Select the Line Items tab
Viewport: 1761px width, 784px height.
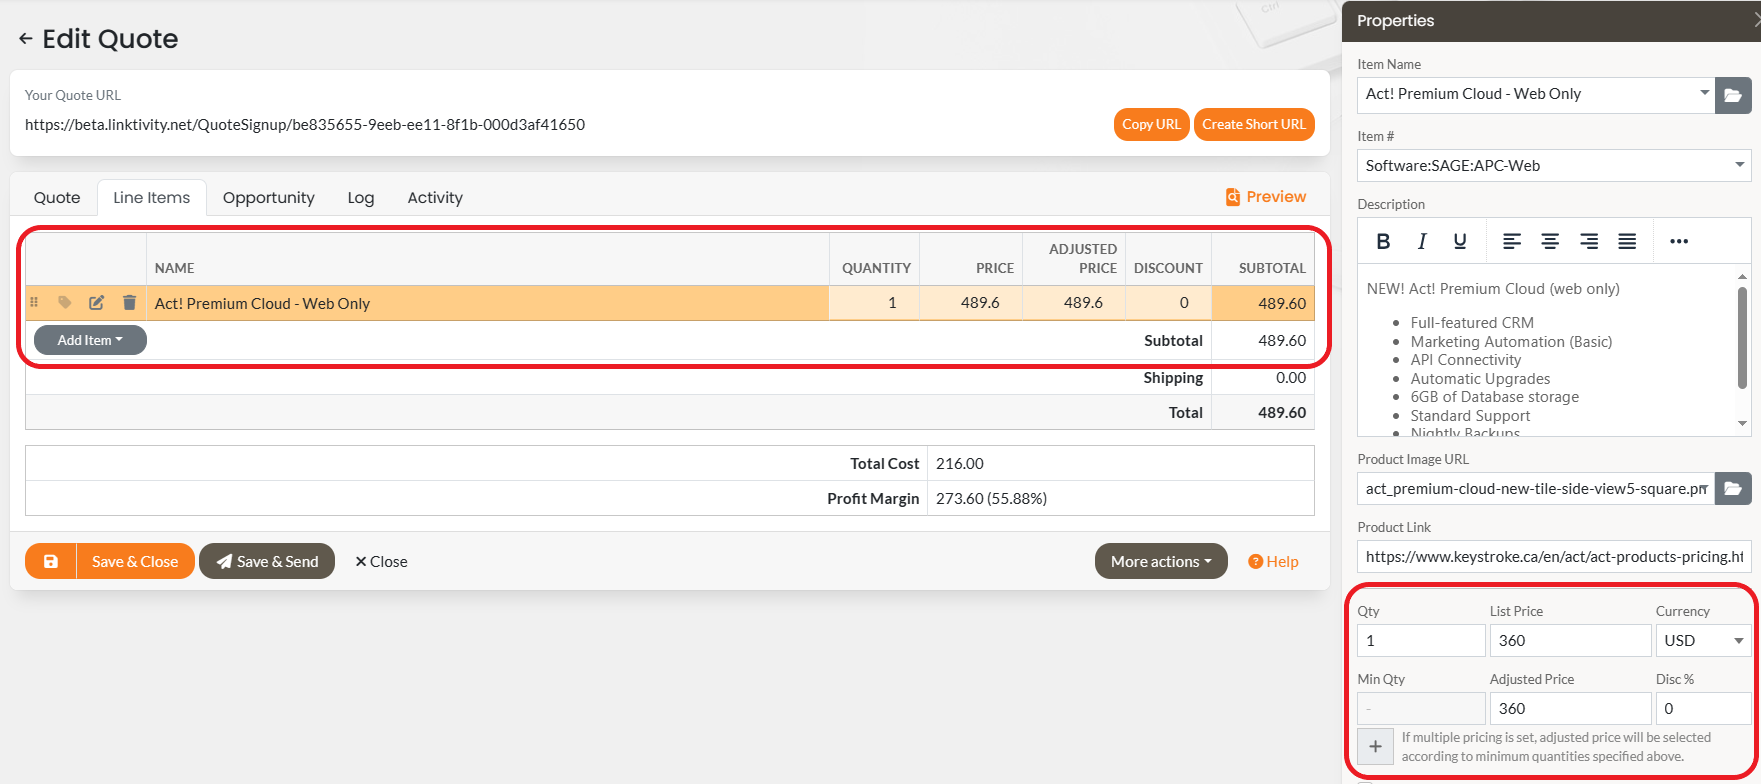152,198
